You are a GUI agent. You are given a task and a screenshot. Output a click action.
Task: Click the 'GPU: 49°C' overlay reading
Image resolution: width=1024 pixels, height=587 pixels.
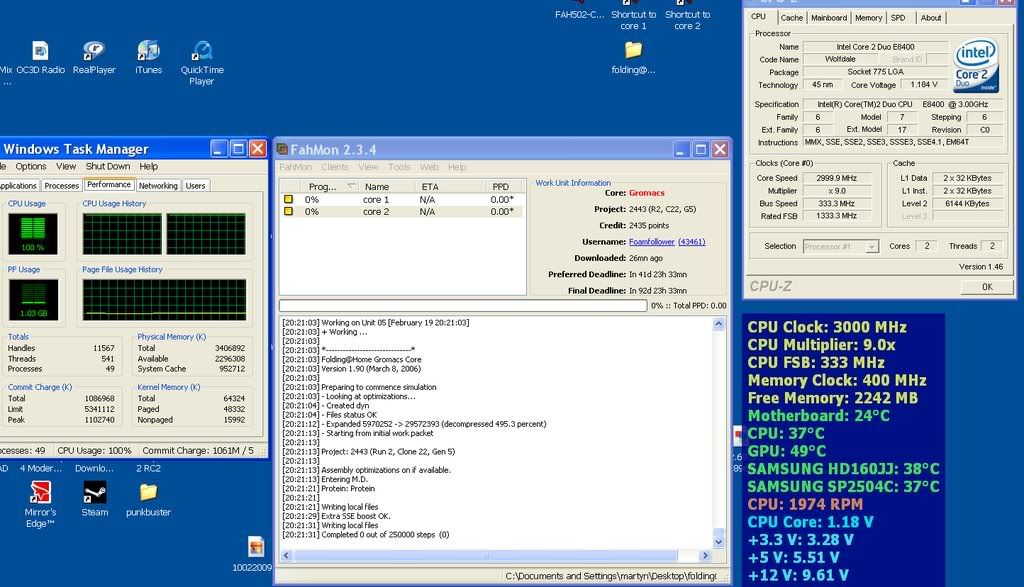tap(786, 451)
